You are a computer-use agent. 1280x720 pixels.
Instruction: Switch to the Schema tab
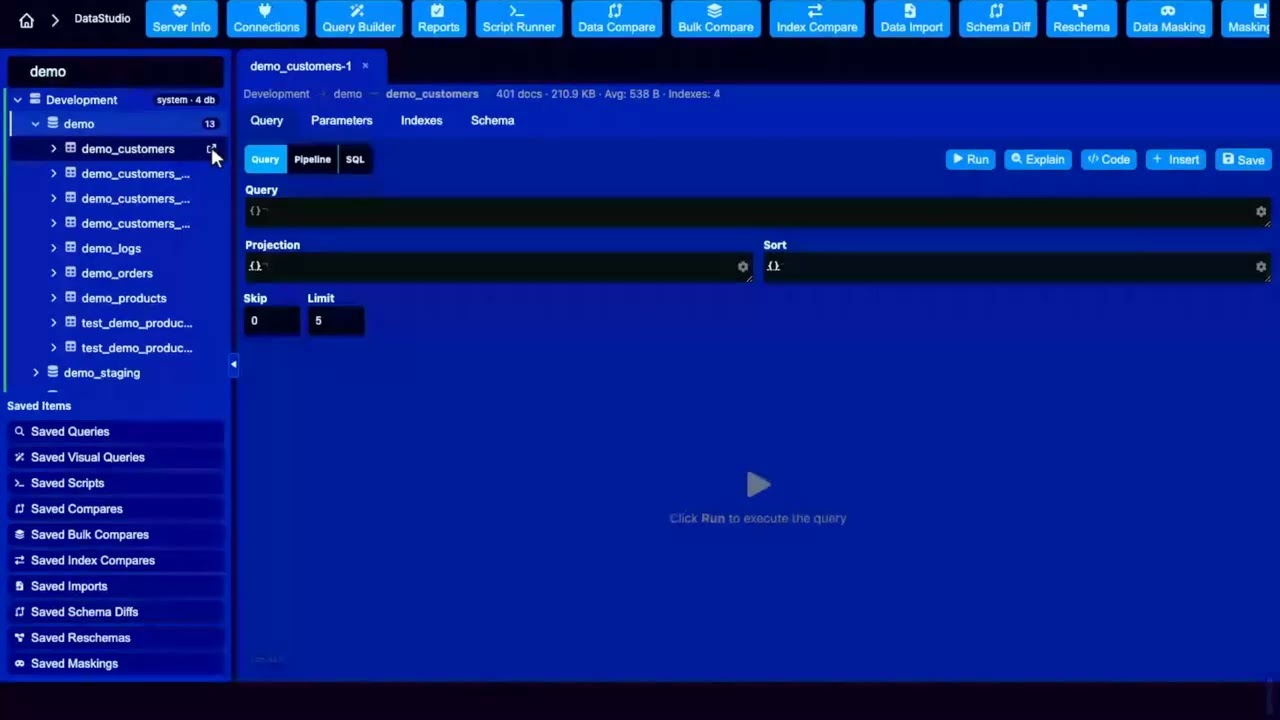click(x=492, y=120)
